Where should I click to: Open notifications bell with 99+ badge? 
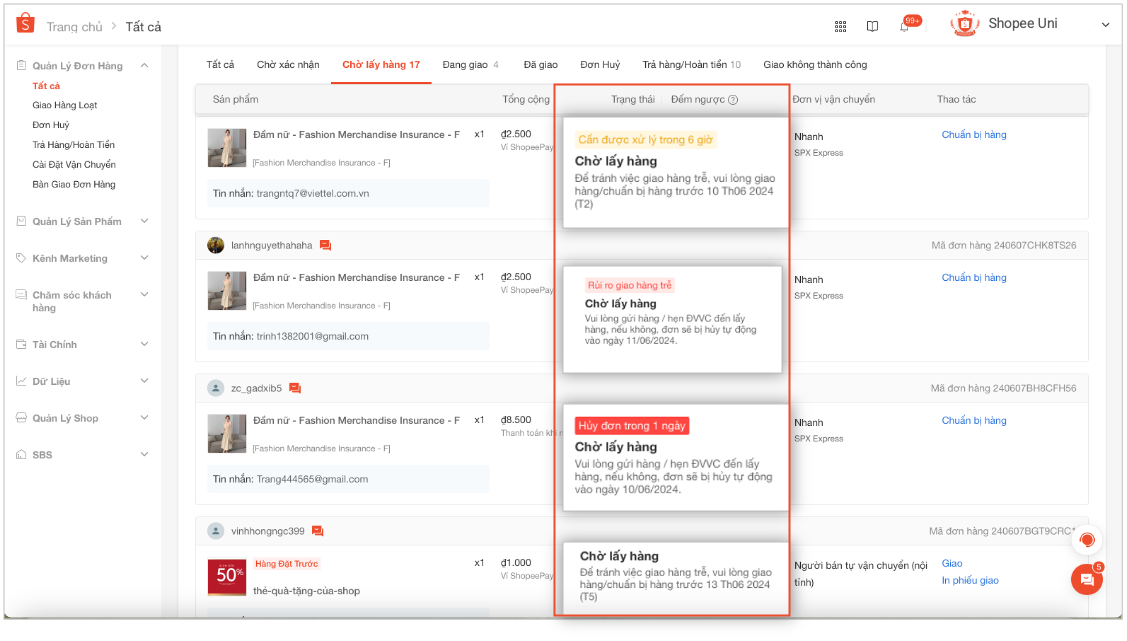pyautogui.click(x=905, y=26)
